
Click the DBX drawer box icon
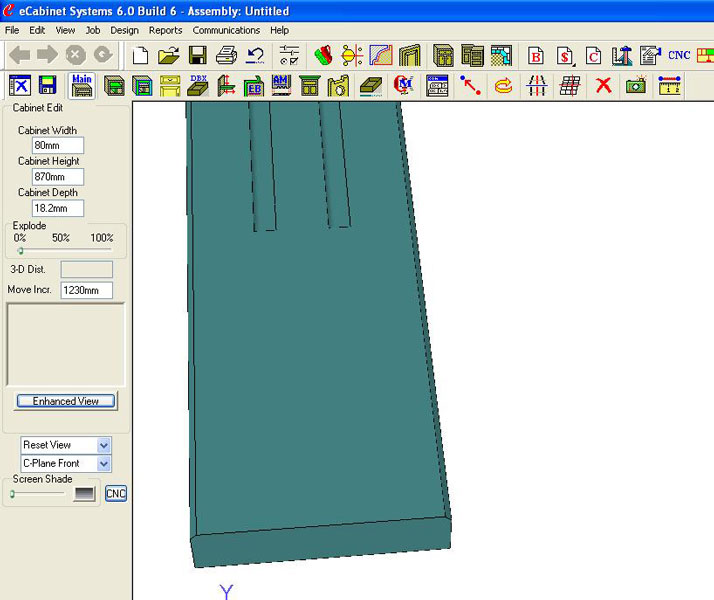pos(199,86)
